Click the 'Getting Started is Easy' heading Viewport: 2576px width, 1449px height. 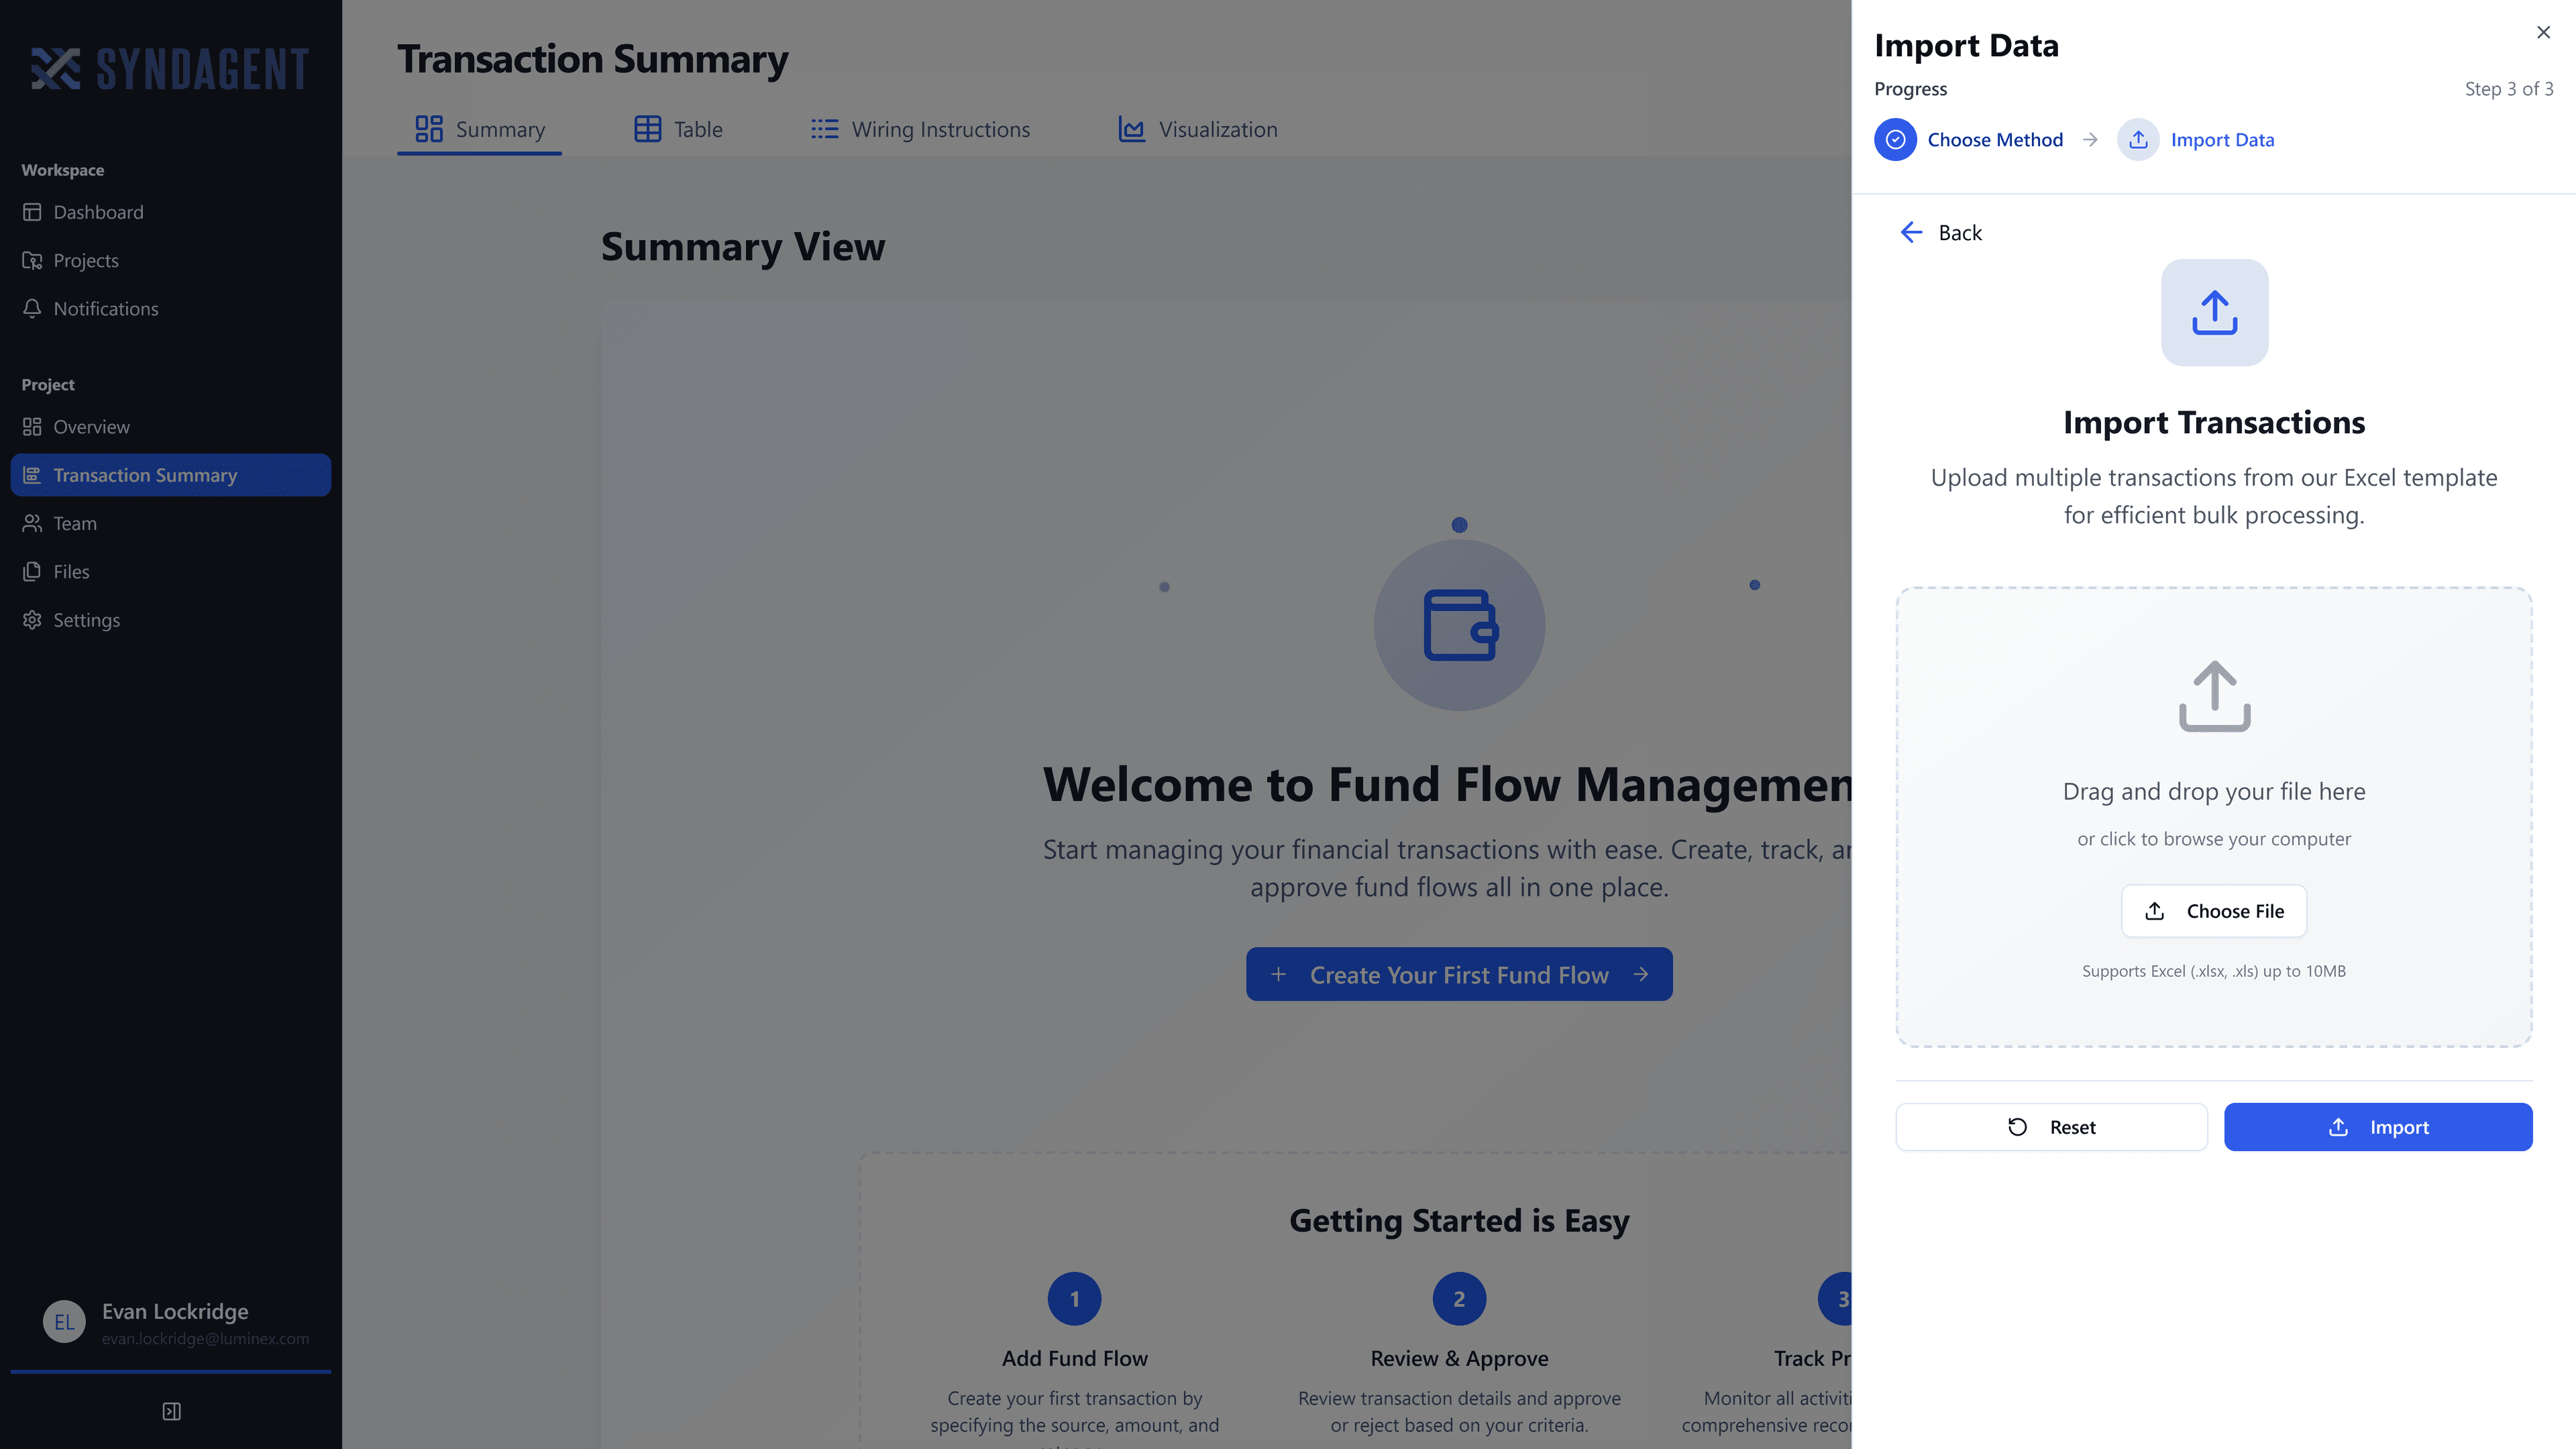click(x=1459, y=1221)
